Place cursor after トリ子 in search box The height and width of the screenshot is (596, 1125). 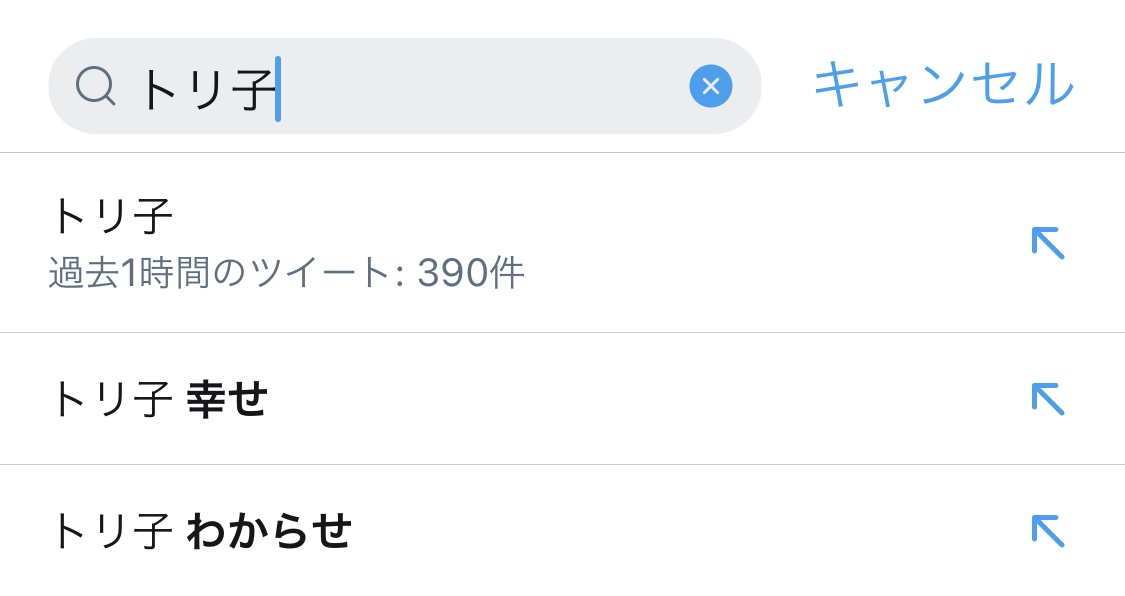click(279, 88)
